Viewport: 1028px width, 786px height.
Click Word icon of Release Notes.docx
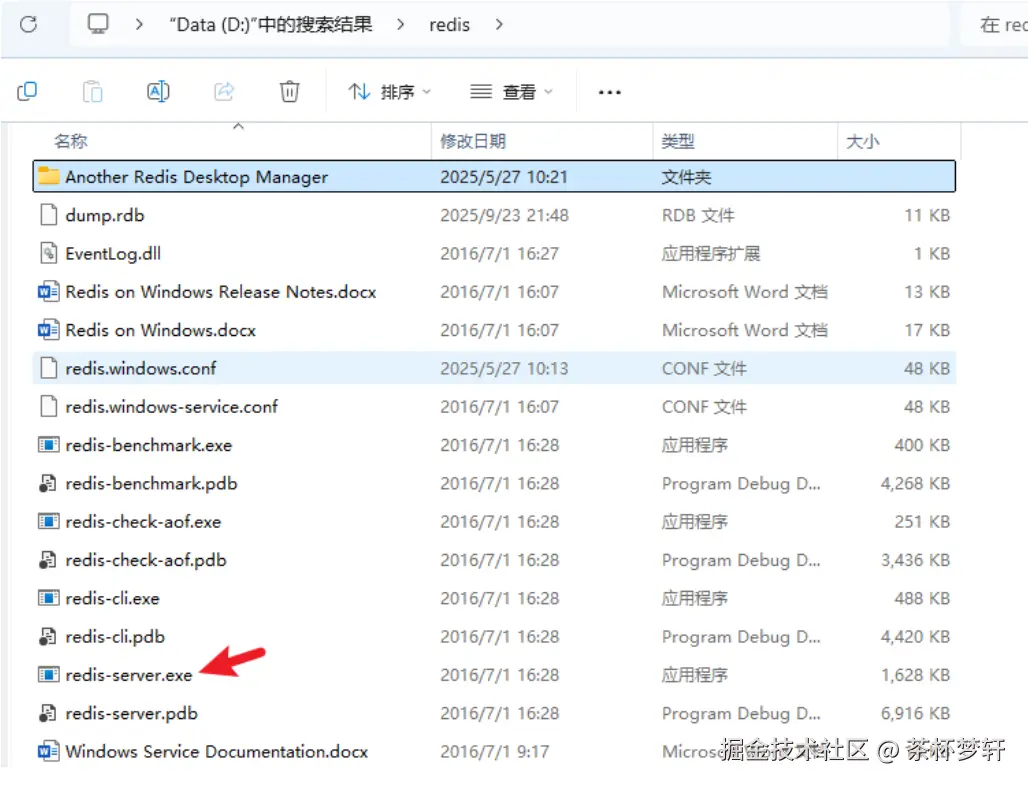pos(49,291)
